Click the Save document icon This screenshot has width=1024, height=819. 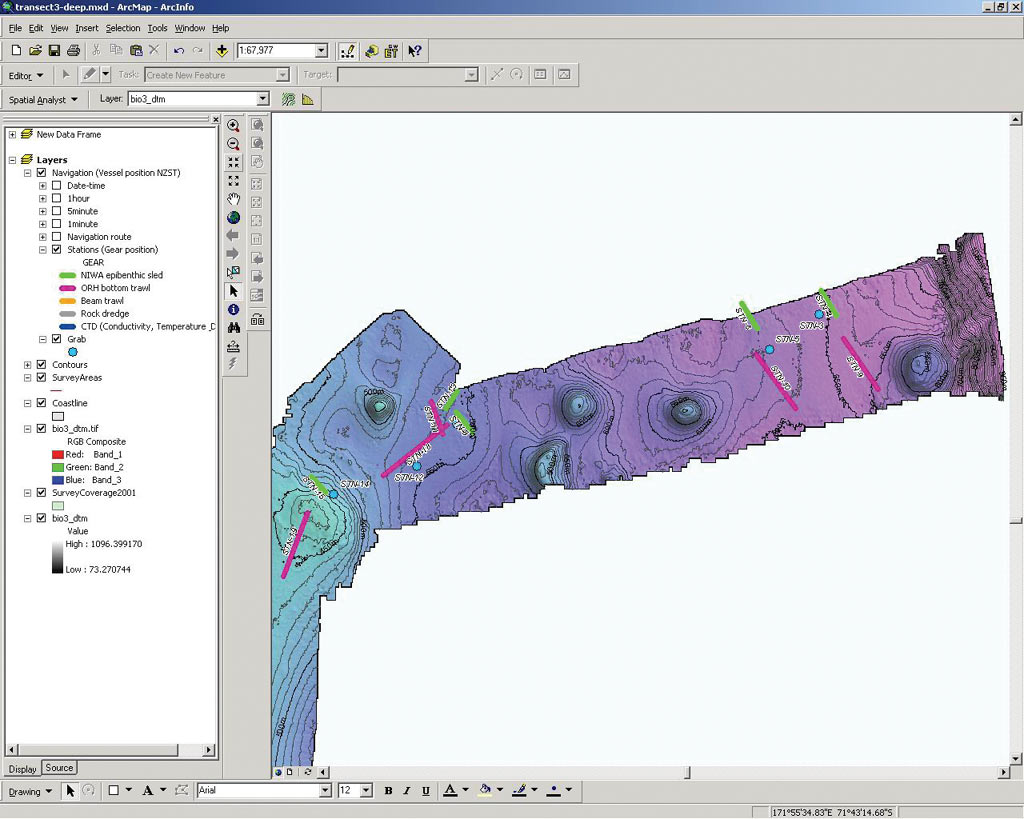point(54,51)
